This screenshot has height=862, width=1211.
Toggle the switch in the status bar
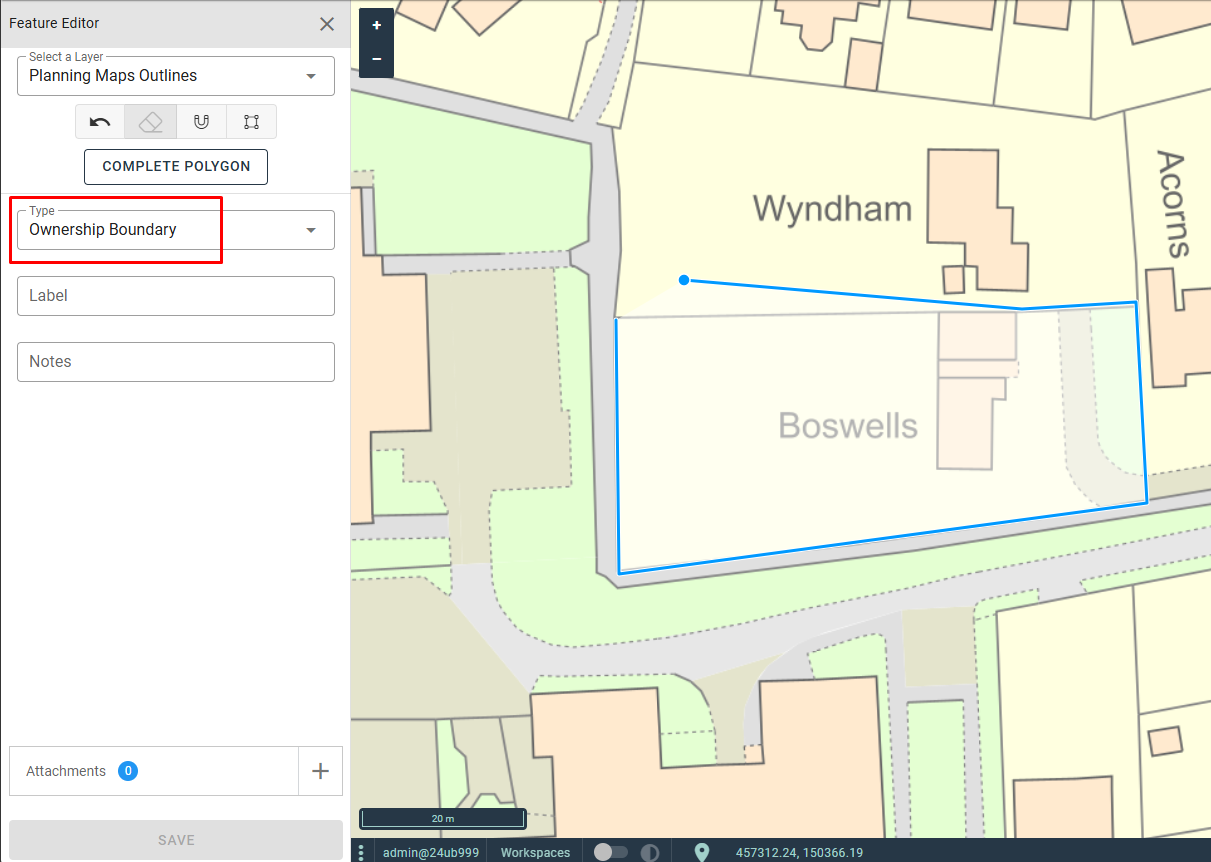click(611, 852)
